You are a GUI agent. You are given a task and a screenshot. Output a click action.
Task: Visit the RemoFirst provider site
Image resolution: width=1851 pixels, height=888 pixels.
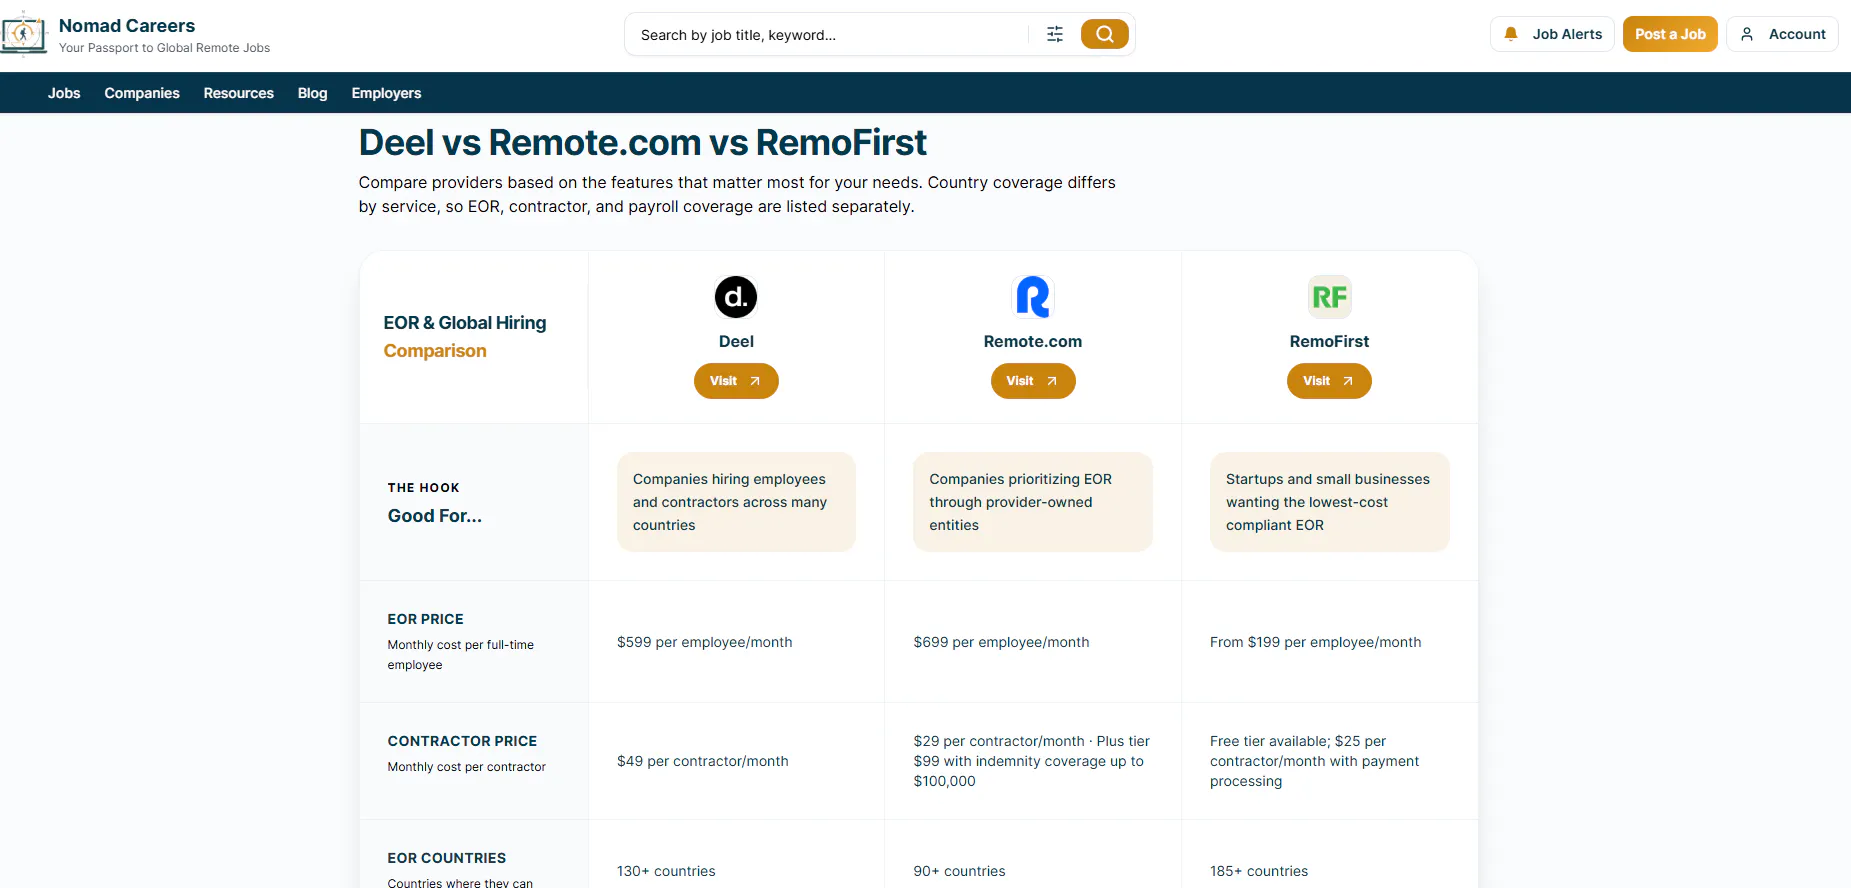(1329, 381)
